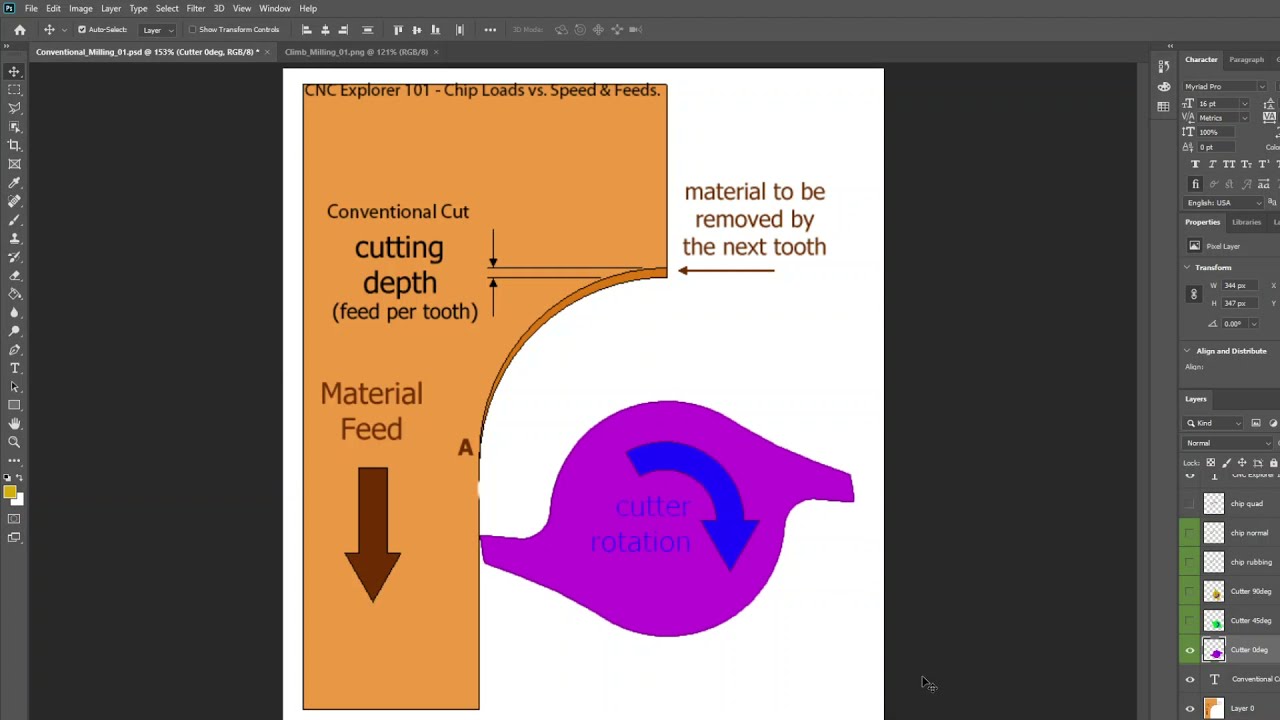This screenshot has width=1280, height=720.
Task: Select the Brush tool
Action: click(14, 220)
